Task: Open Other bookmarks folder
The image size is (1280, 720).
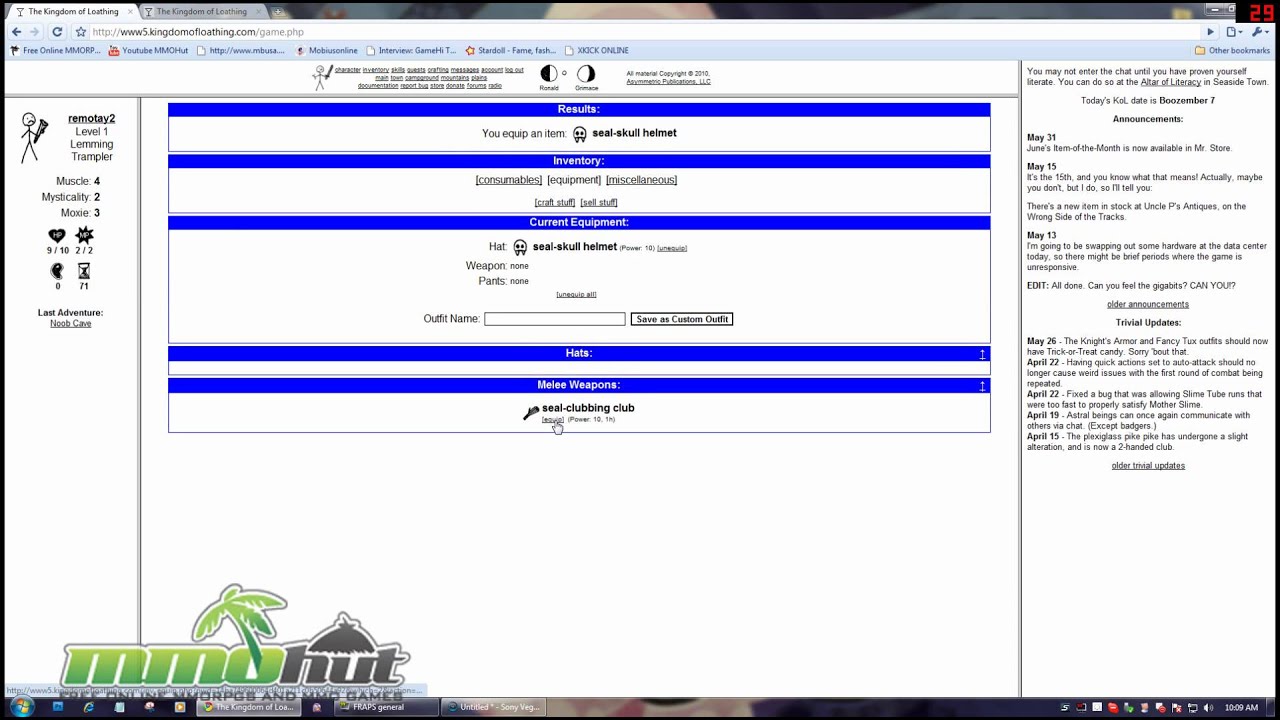Action: [x=1232, y=50]
